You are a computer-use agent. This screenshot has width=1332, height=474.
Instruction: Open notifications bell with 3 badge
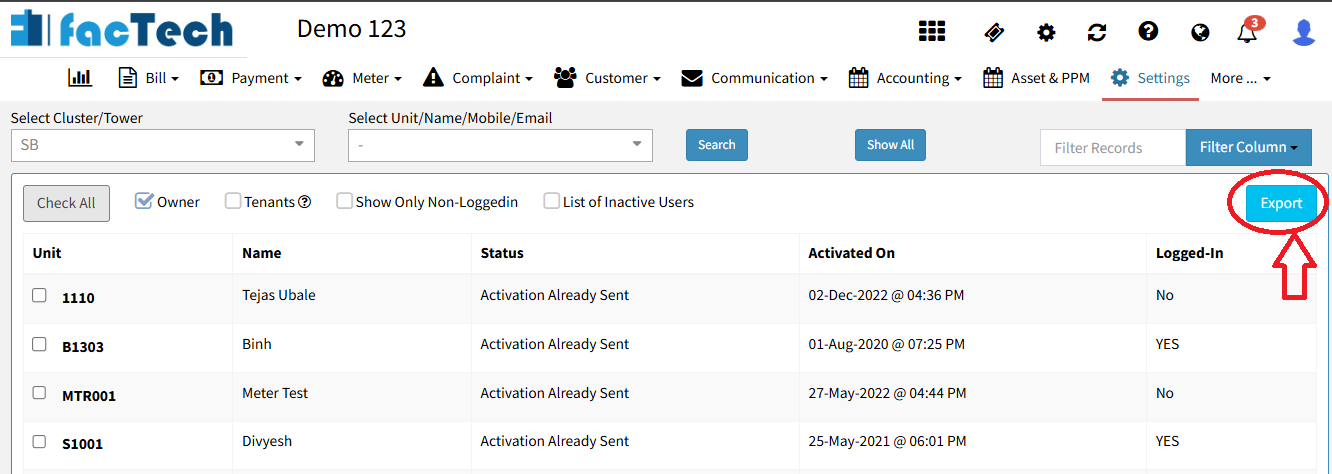click(x=1247, y=33)
